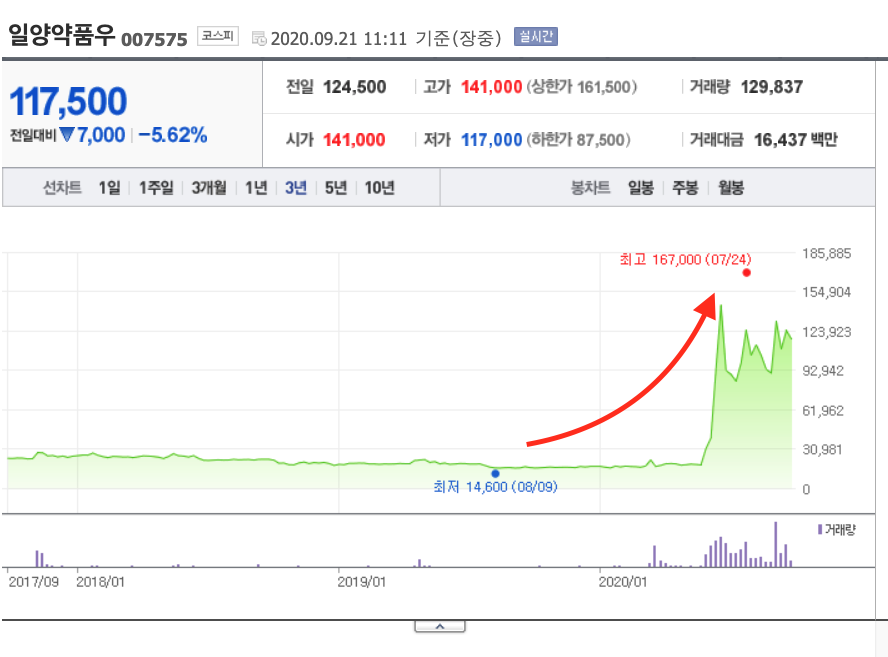
Task: Open the 일봉 candlestick chart
Action: (x=641, y=187)
